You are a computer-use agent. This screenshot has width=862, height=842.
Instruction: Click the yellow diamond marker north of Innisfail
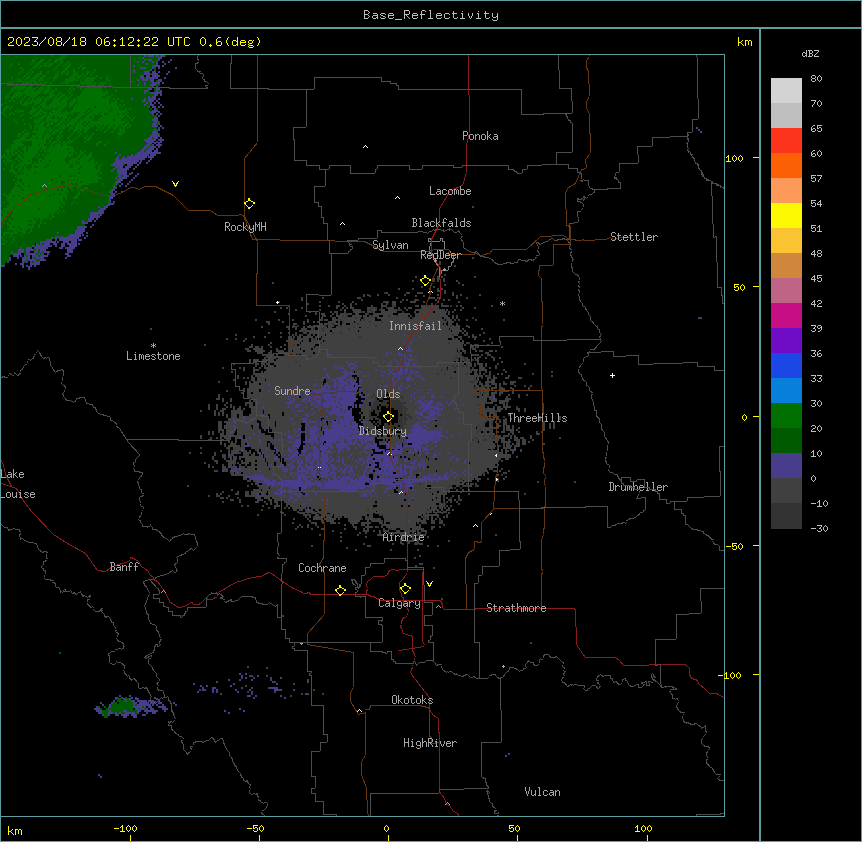pyautogui.click(x=426, y=281)
